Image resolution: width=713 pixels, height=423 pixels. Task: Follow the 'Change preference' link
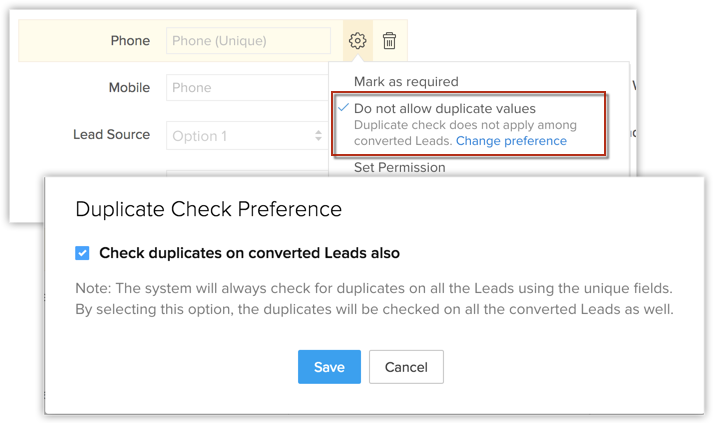(511, 141)
